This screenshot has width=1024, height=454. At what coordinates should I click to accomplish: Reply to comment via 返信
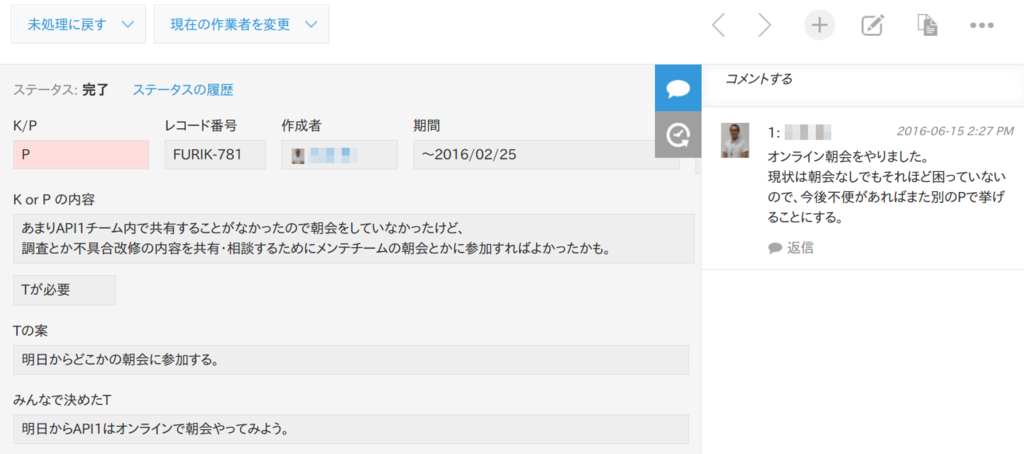point(791,248)
